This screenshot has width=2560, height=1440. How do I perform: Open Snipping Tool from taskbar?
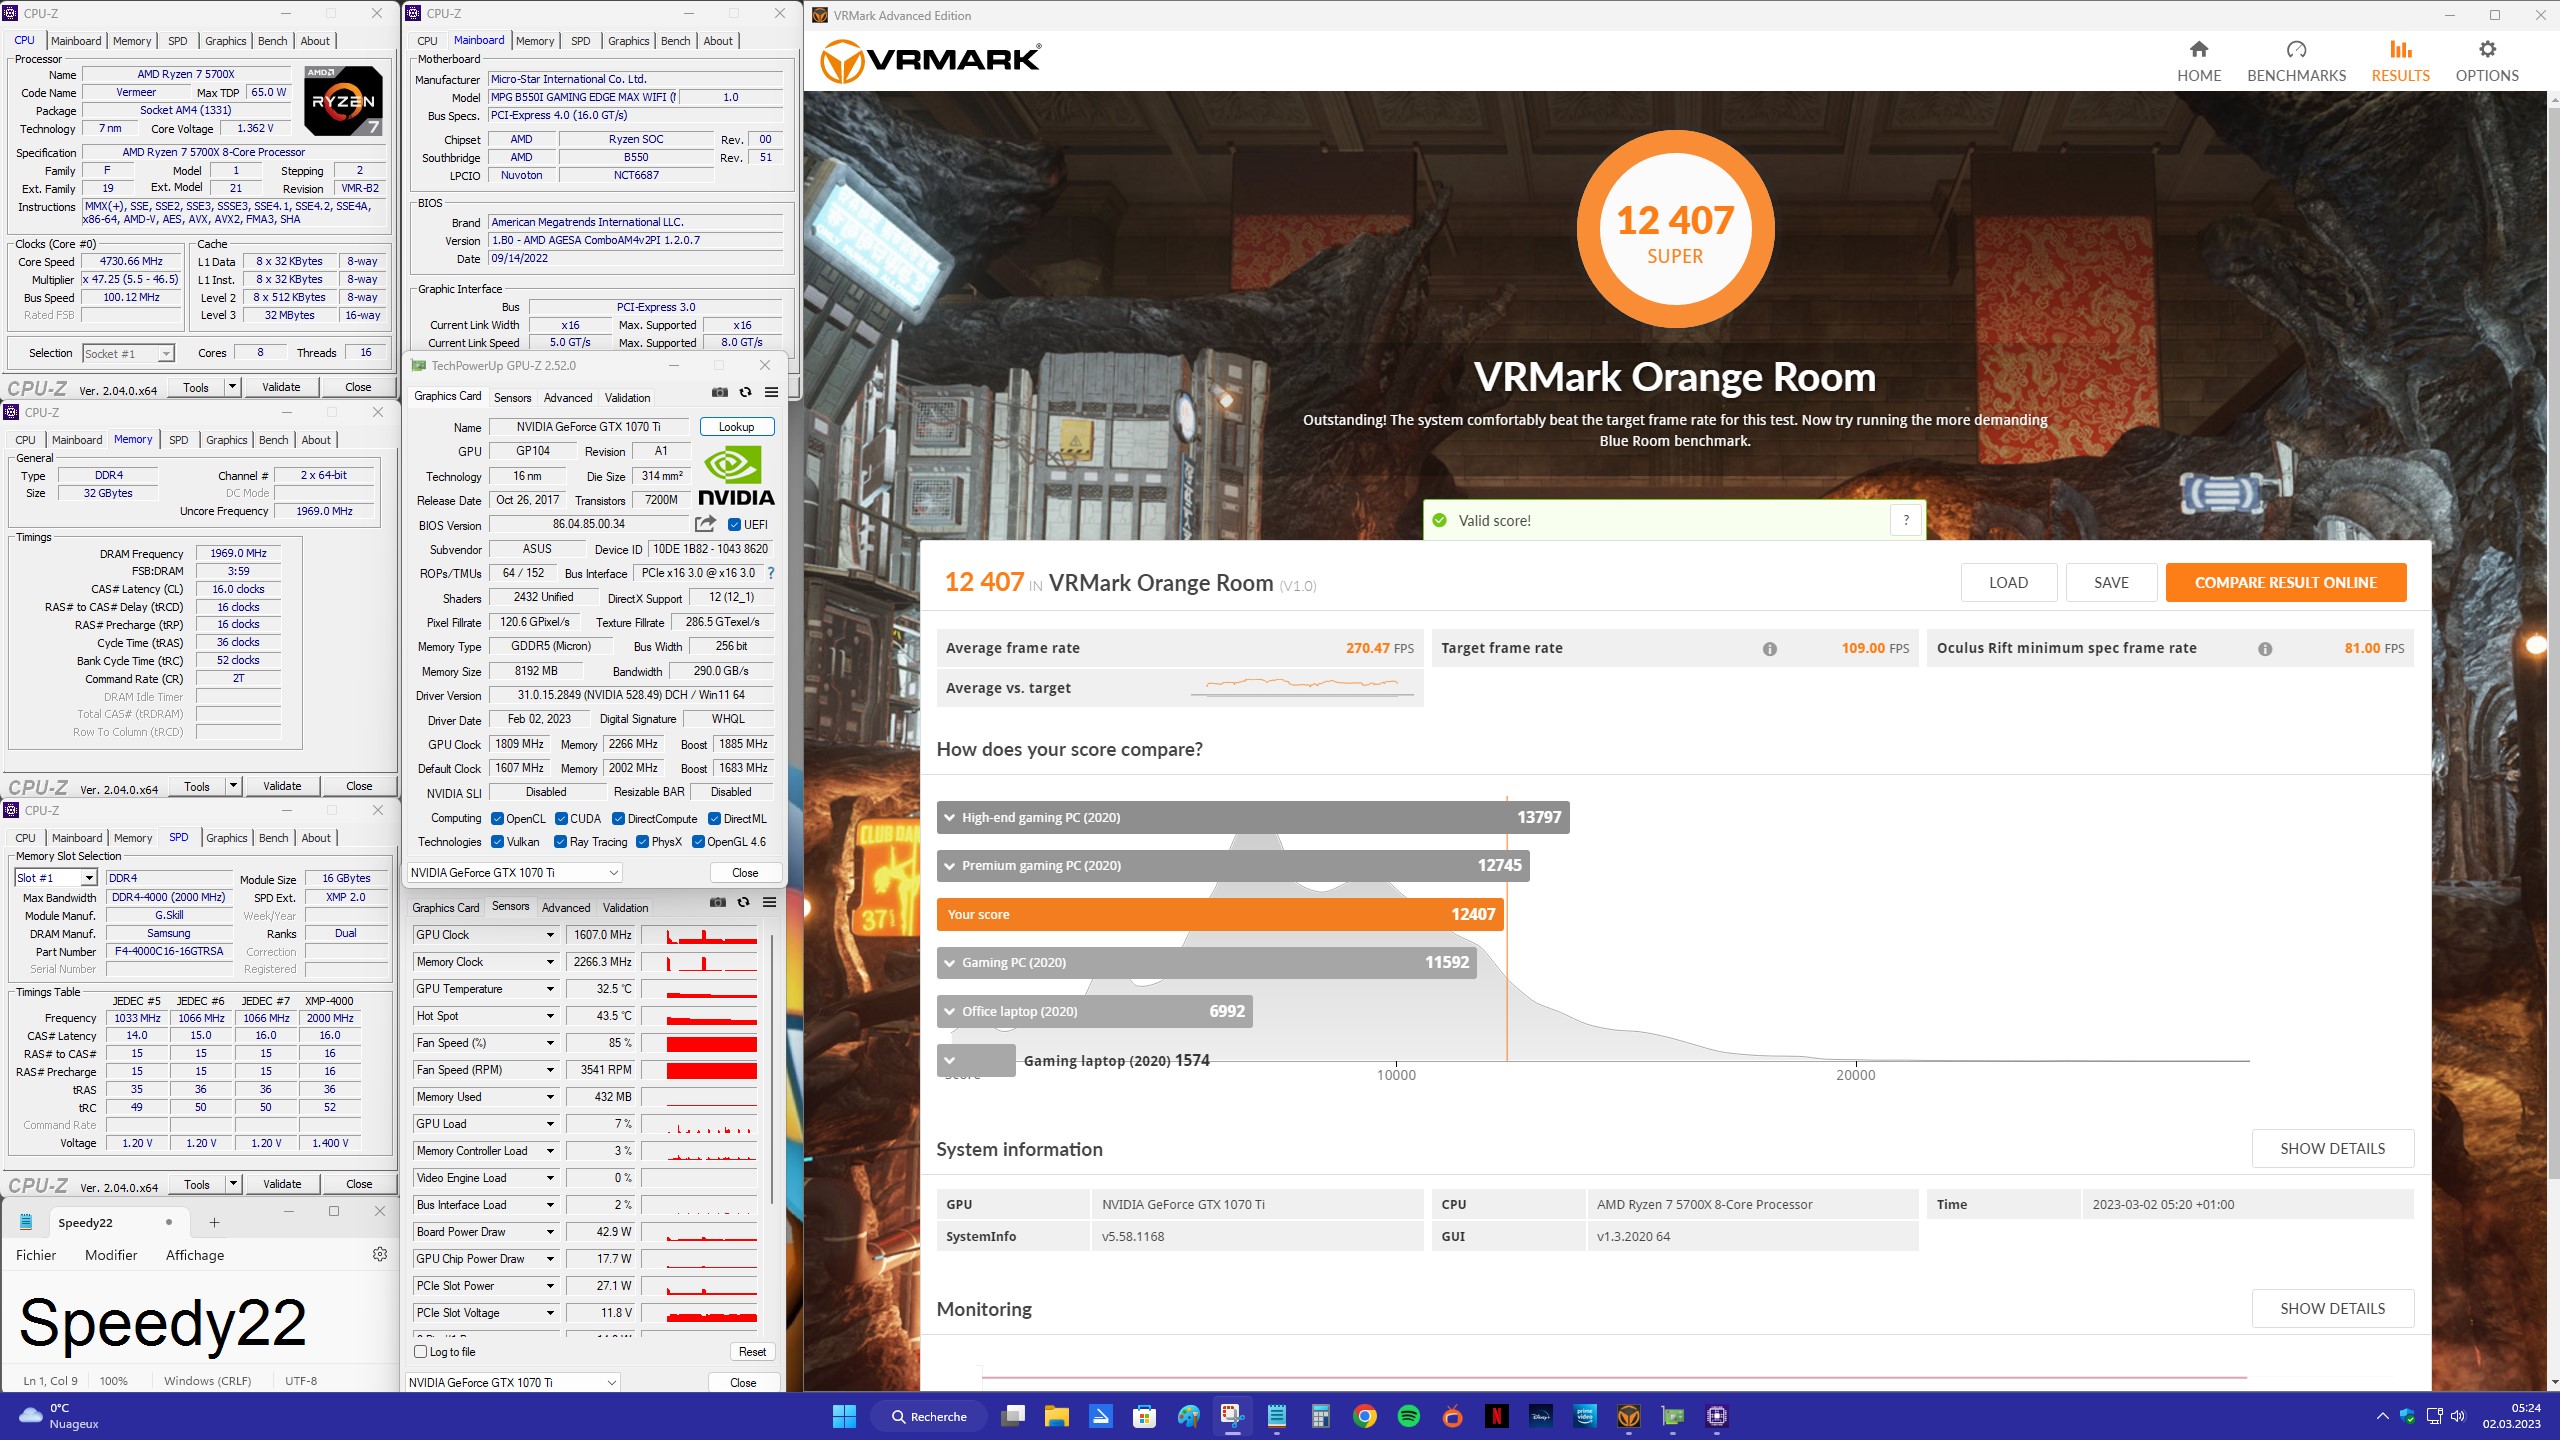click(x=1232, y=1416)
